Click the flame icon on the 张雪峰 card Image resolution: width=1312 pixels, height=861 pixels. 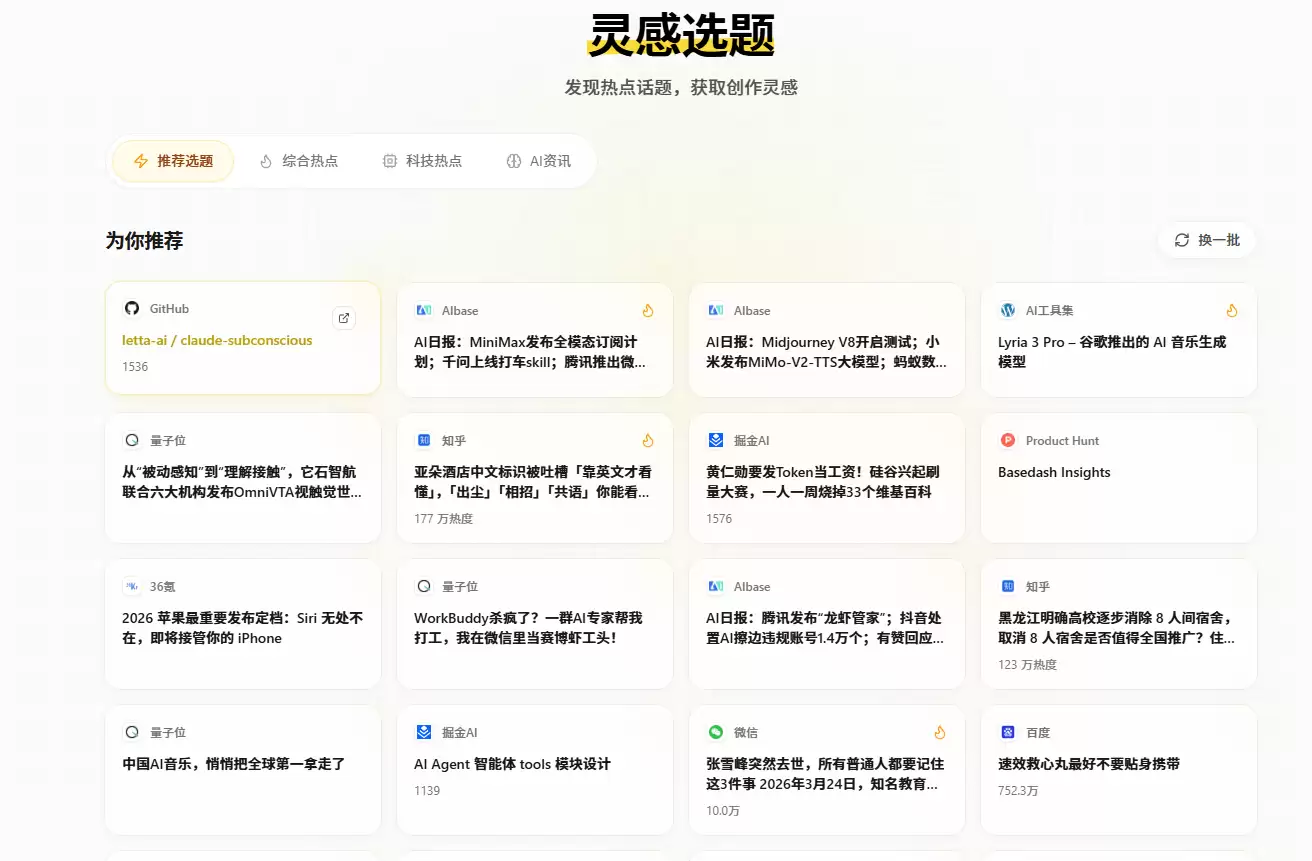pyautogui.click(x=940, y=732)
